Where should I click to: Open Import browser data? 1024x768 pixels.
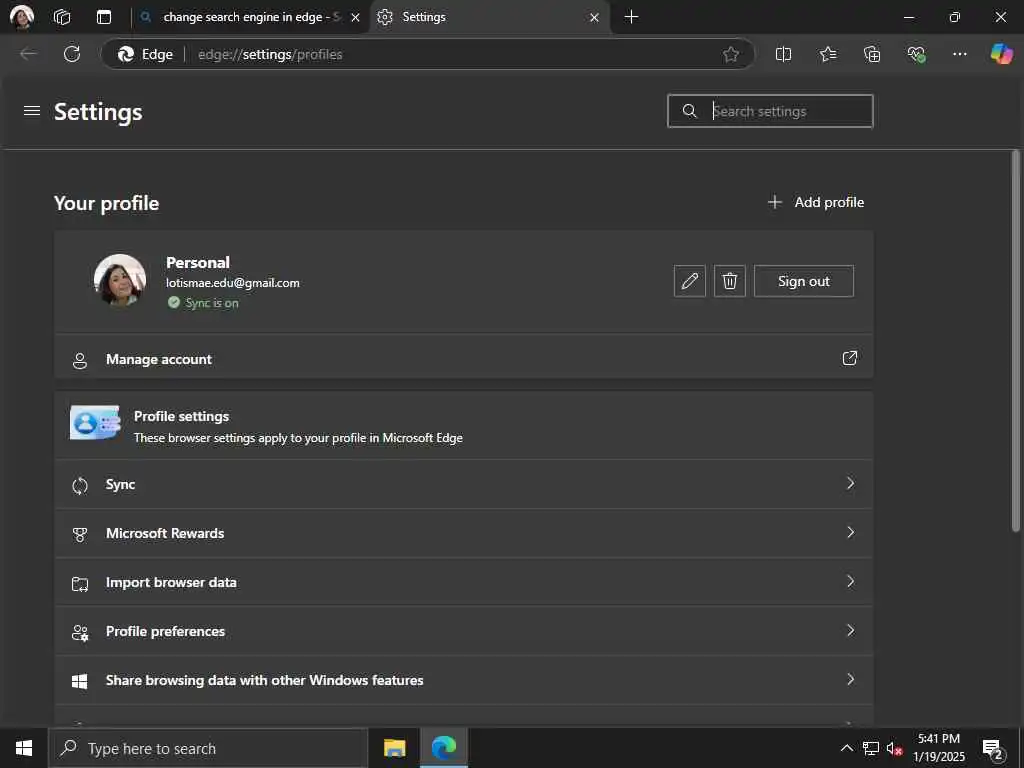pos(464,583)
